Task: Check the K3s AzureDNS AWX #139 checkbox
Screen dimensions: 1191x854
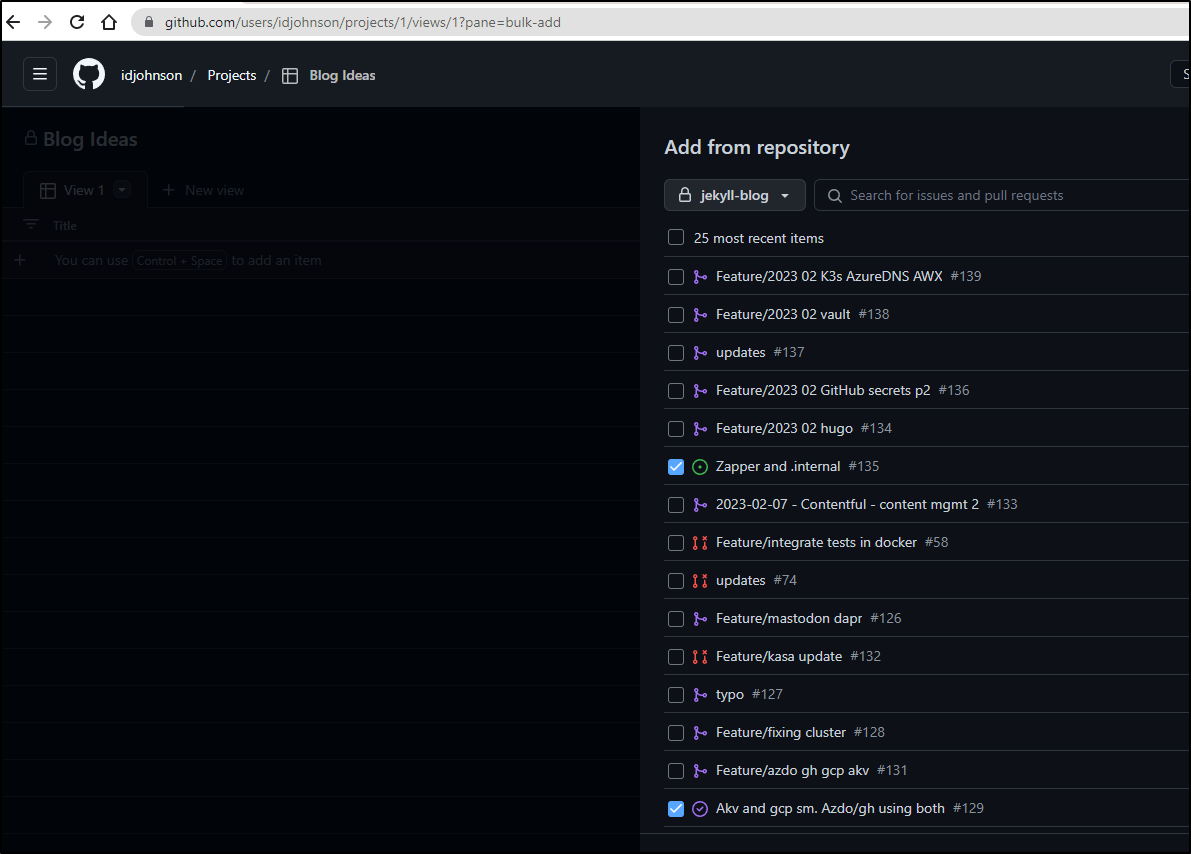Action: click(x=676, y=277)
